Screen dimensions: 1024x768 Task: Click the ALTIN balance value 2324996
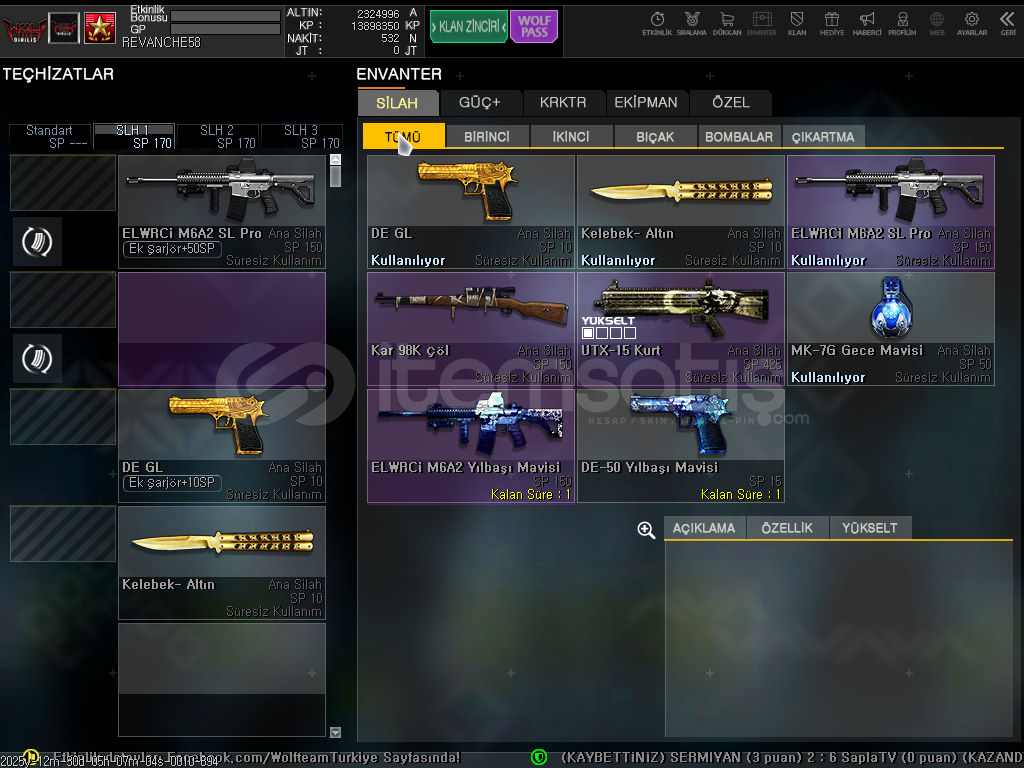(x=378, y=13)
